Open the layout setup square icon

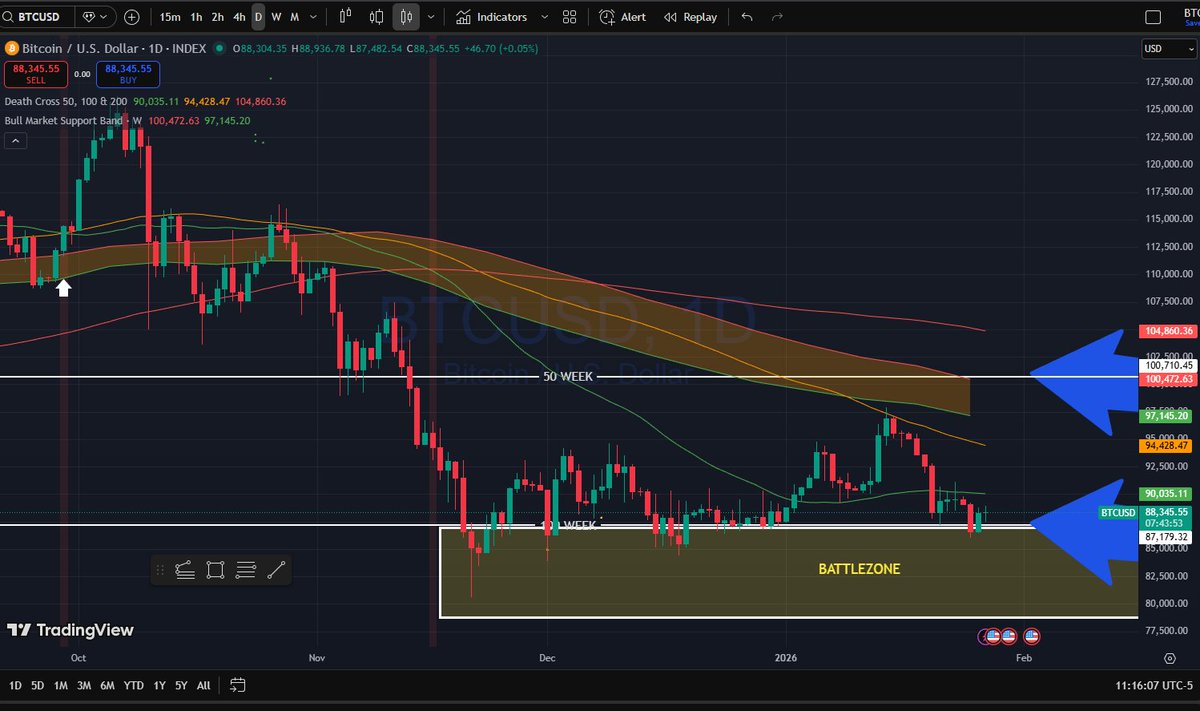click(1153, 17)
